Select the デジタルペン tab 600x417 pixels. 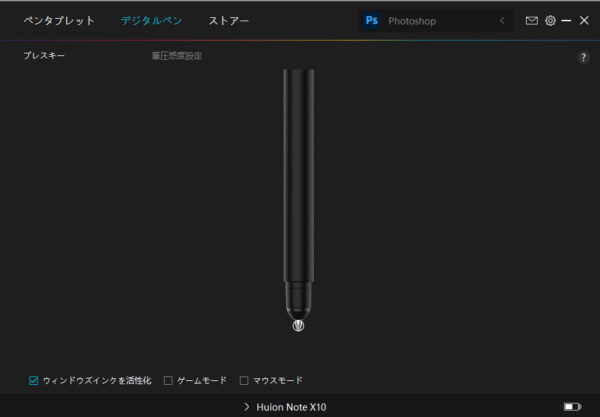pos(151,21)
